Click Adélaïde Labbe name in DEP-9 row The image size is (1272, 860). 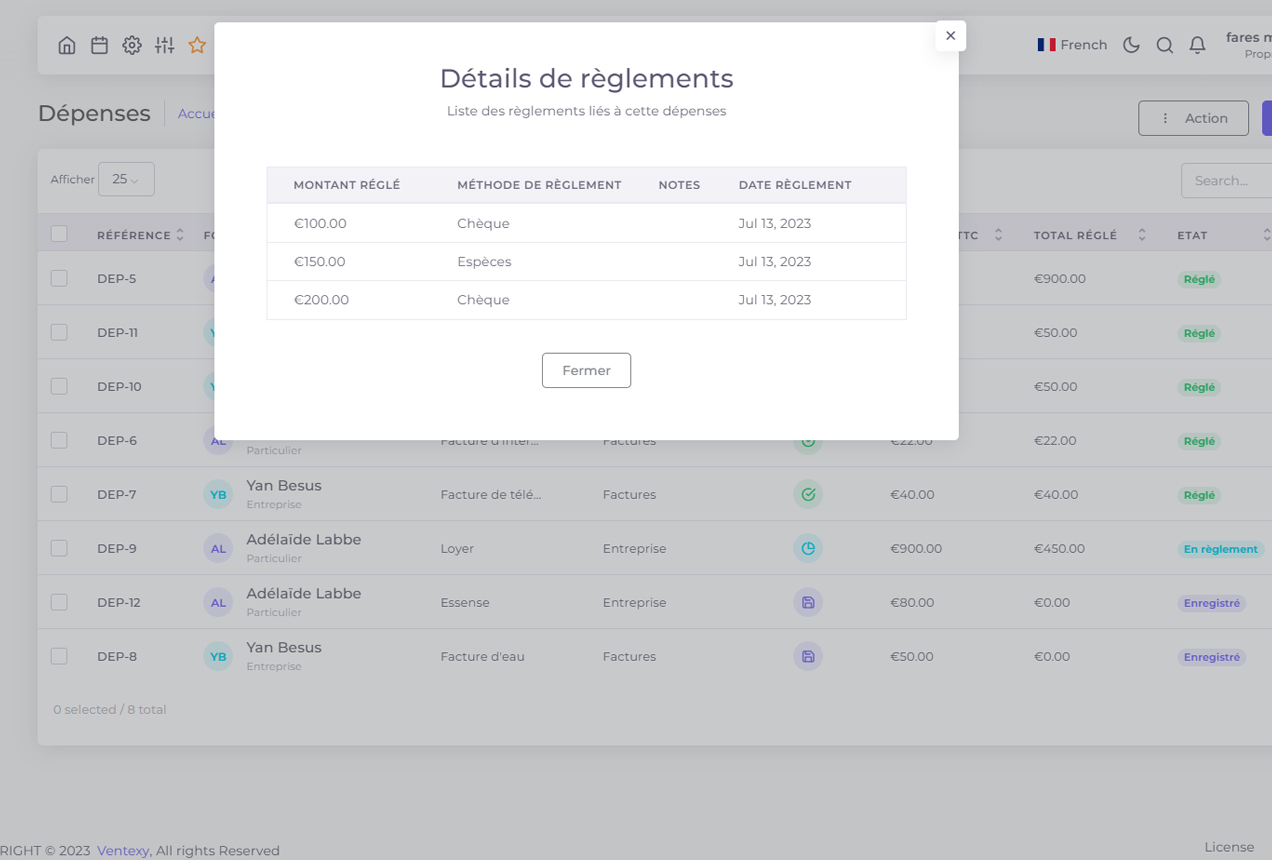(x=304, y=539)
